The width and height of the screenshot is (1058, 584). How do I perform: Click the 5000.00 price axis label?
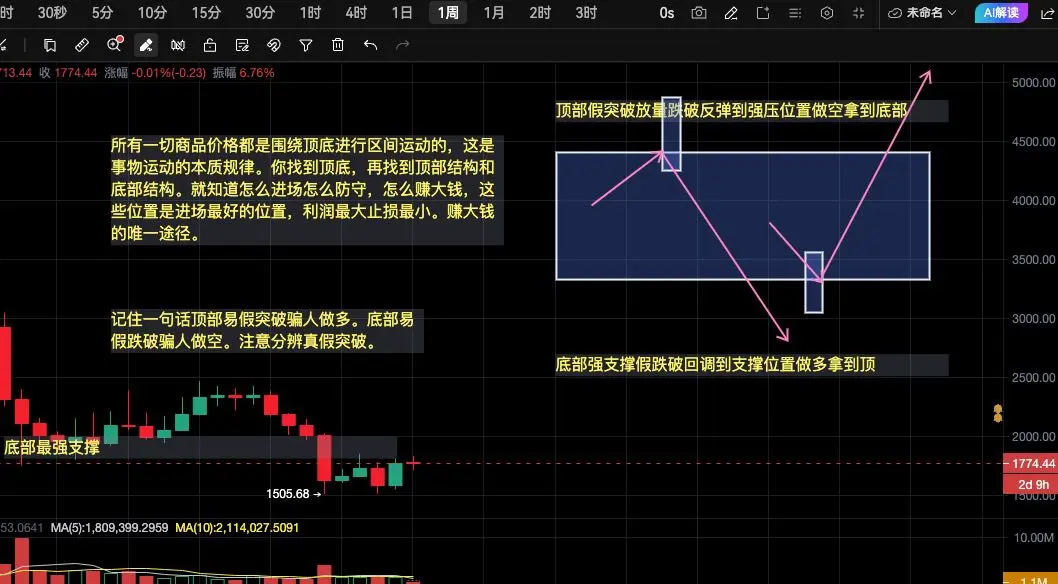pyautogui.click(x=1033, y=82)
